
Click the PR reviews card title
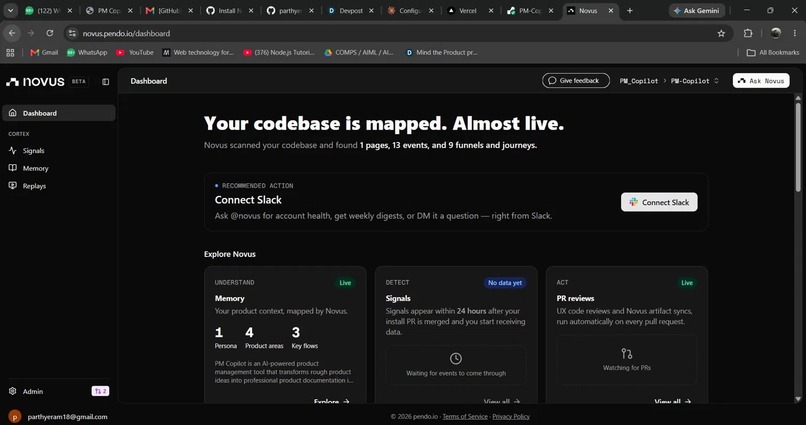(x=575, y=298)
